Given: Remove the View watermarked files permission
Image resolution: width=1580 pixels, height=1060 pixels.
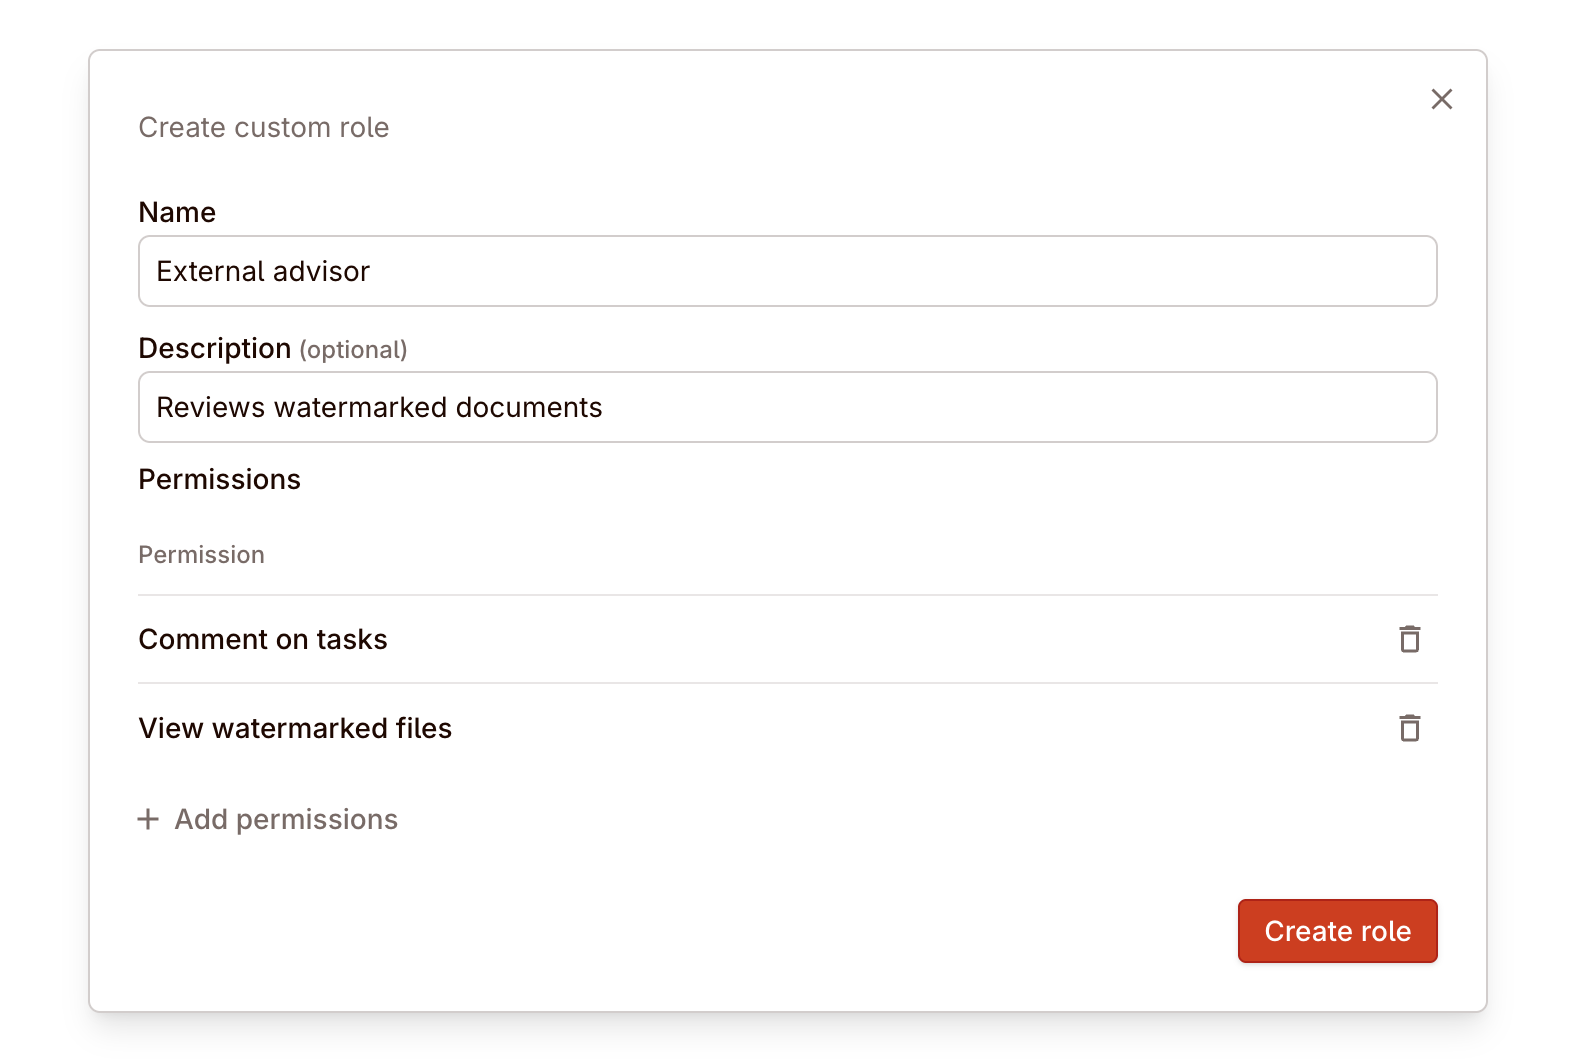Looking at the screenshot, I should click(1409, 728).
